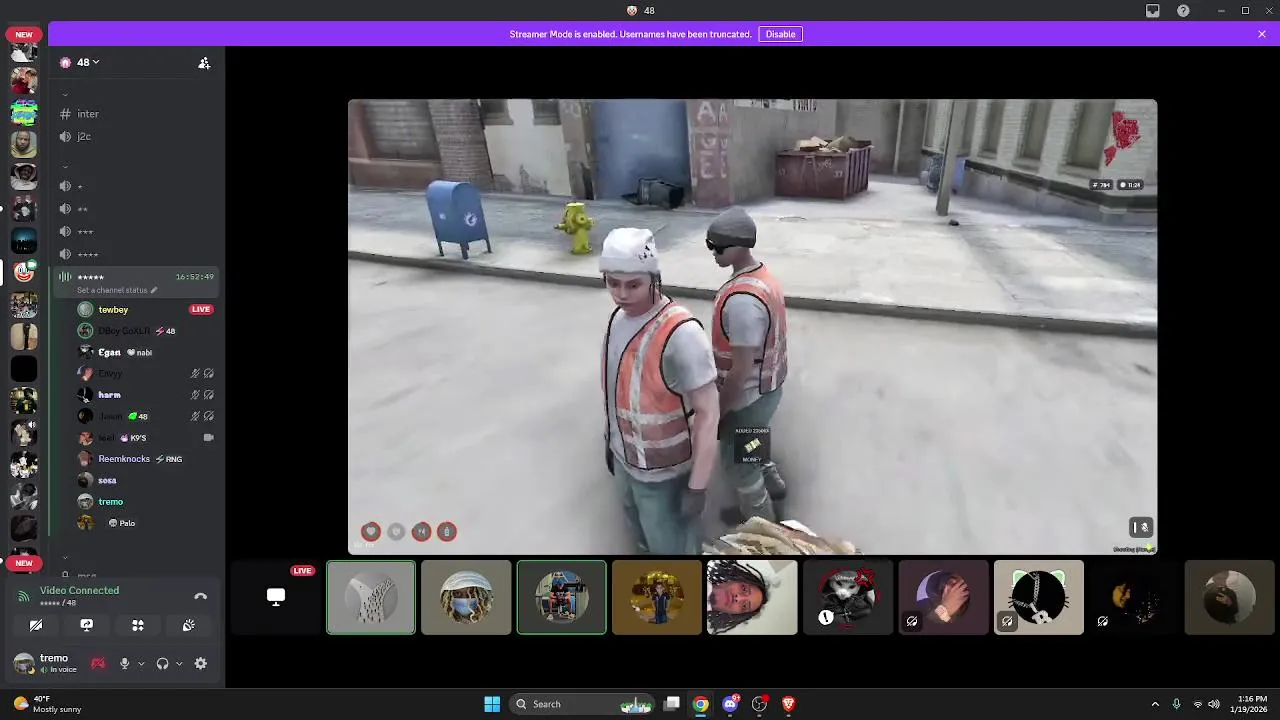
Task: Toggle screen sharing in the voice panel
Action: point(87,625)
